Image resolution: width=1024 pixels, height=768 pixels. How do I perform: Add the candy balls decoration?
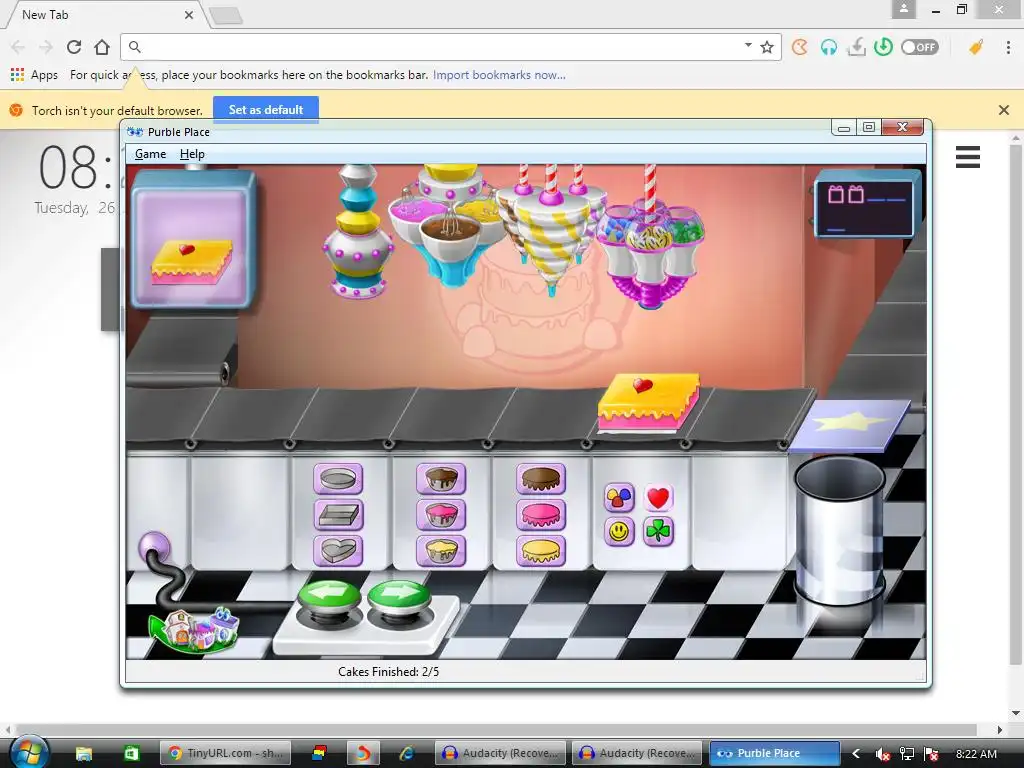[x=619, y=498]
